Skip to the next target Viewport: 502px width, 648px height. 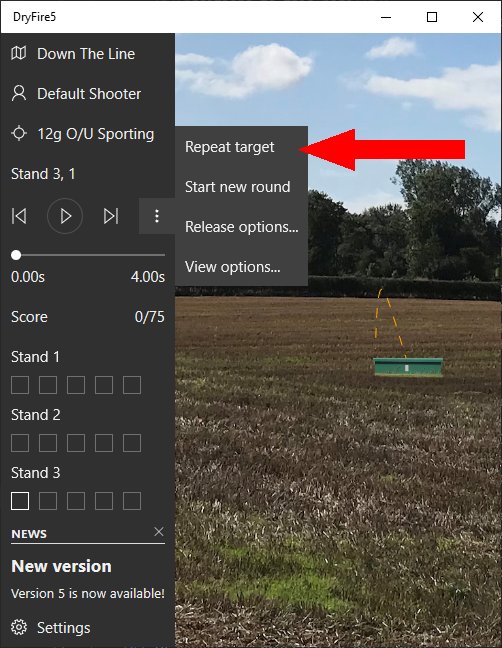point(111,216)
